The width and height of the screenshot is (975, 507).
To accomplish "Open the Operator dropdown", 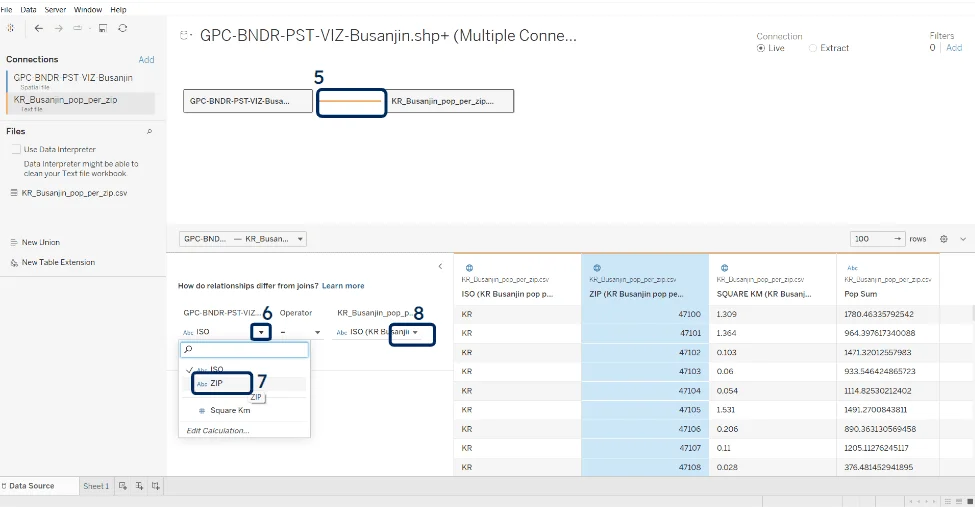I will [318, 332].
